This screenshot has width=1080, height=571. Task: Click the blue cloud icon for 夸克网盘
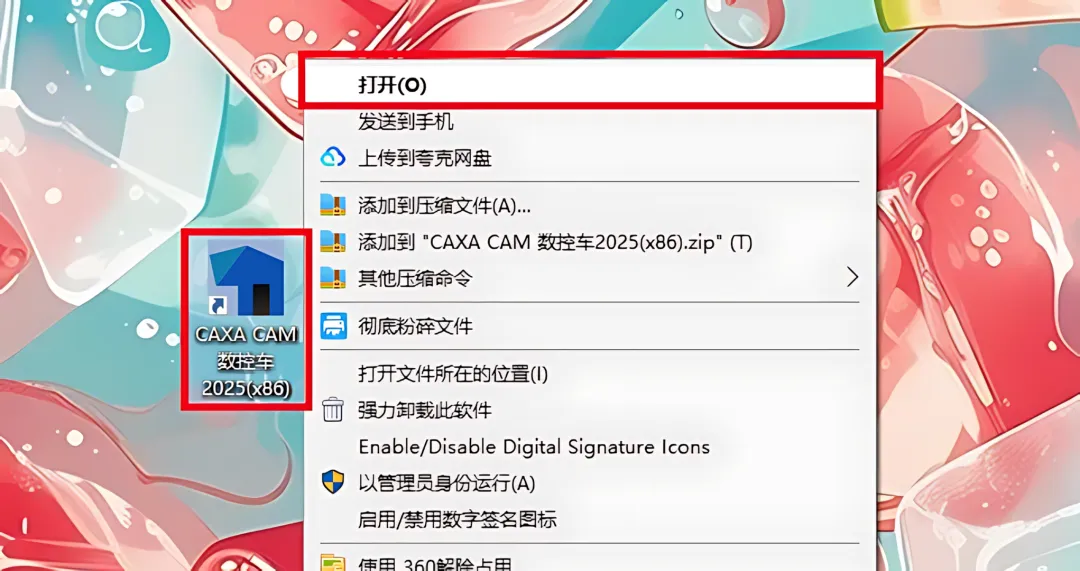[333, 159]
